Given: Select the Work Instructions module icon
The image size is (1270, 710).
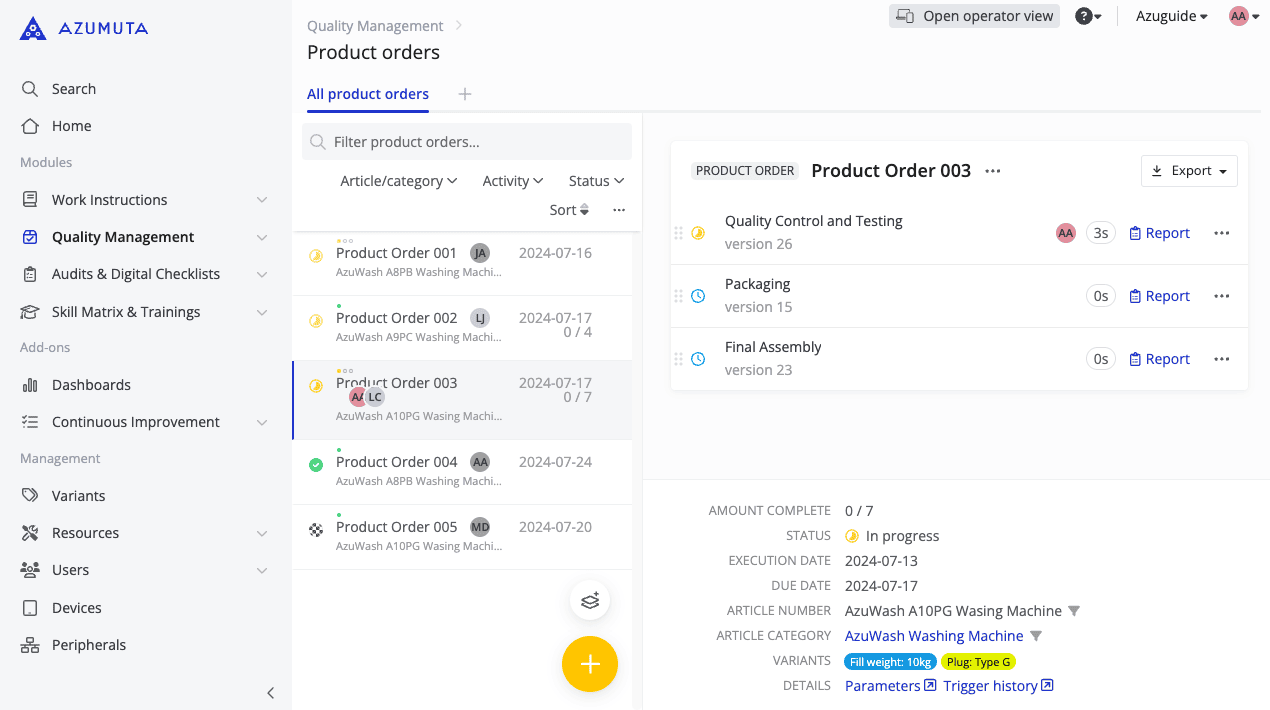Looking at the screenshot, I should [x=31, y=199].
